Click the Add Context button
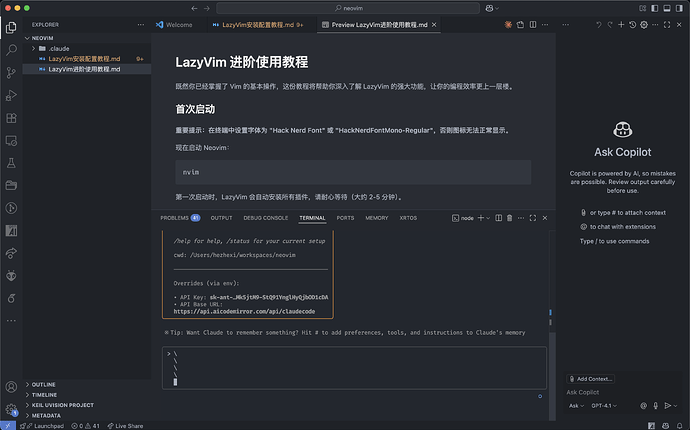Image resolution: width=690 pixels, height=430 pixels. [x=591, y=379]
